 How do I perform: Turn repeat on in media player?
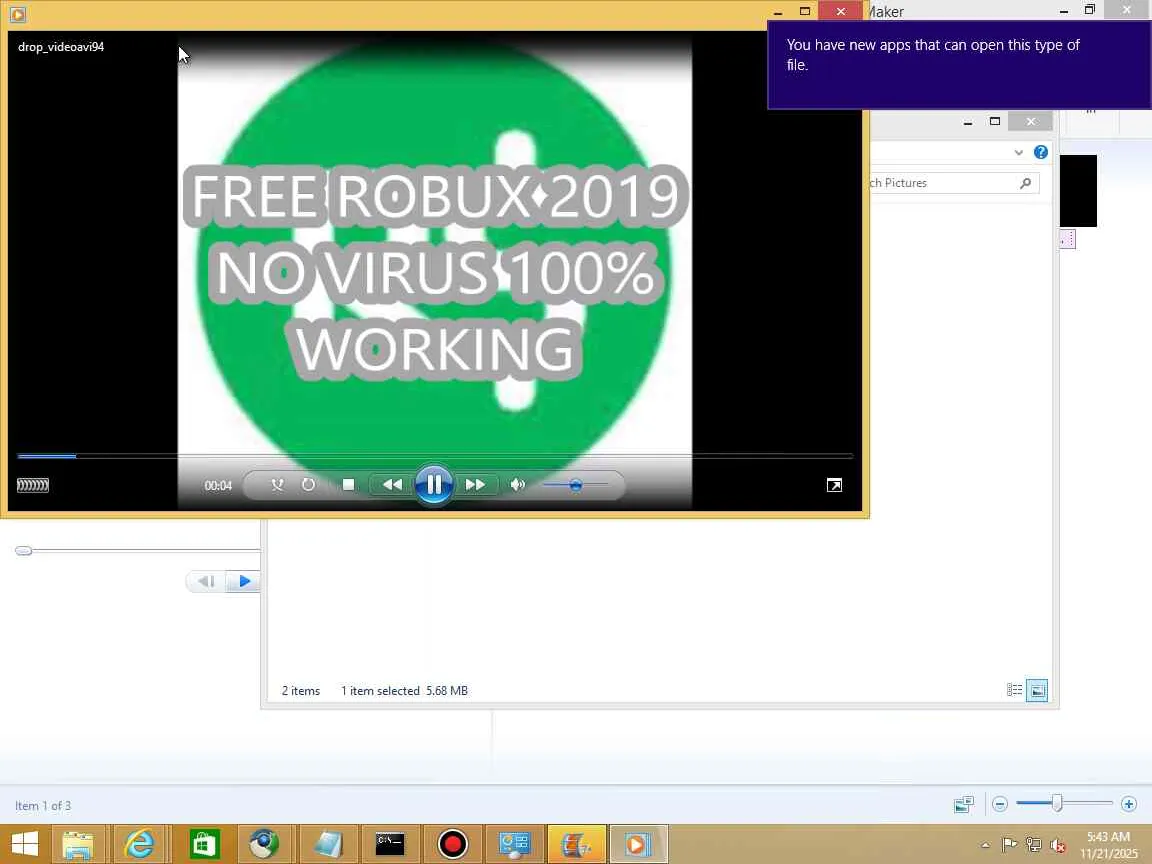(309, 485)
